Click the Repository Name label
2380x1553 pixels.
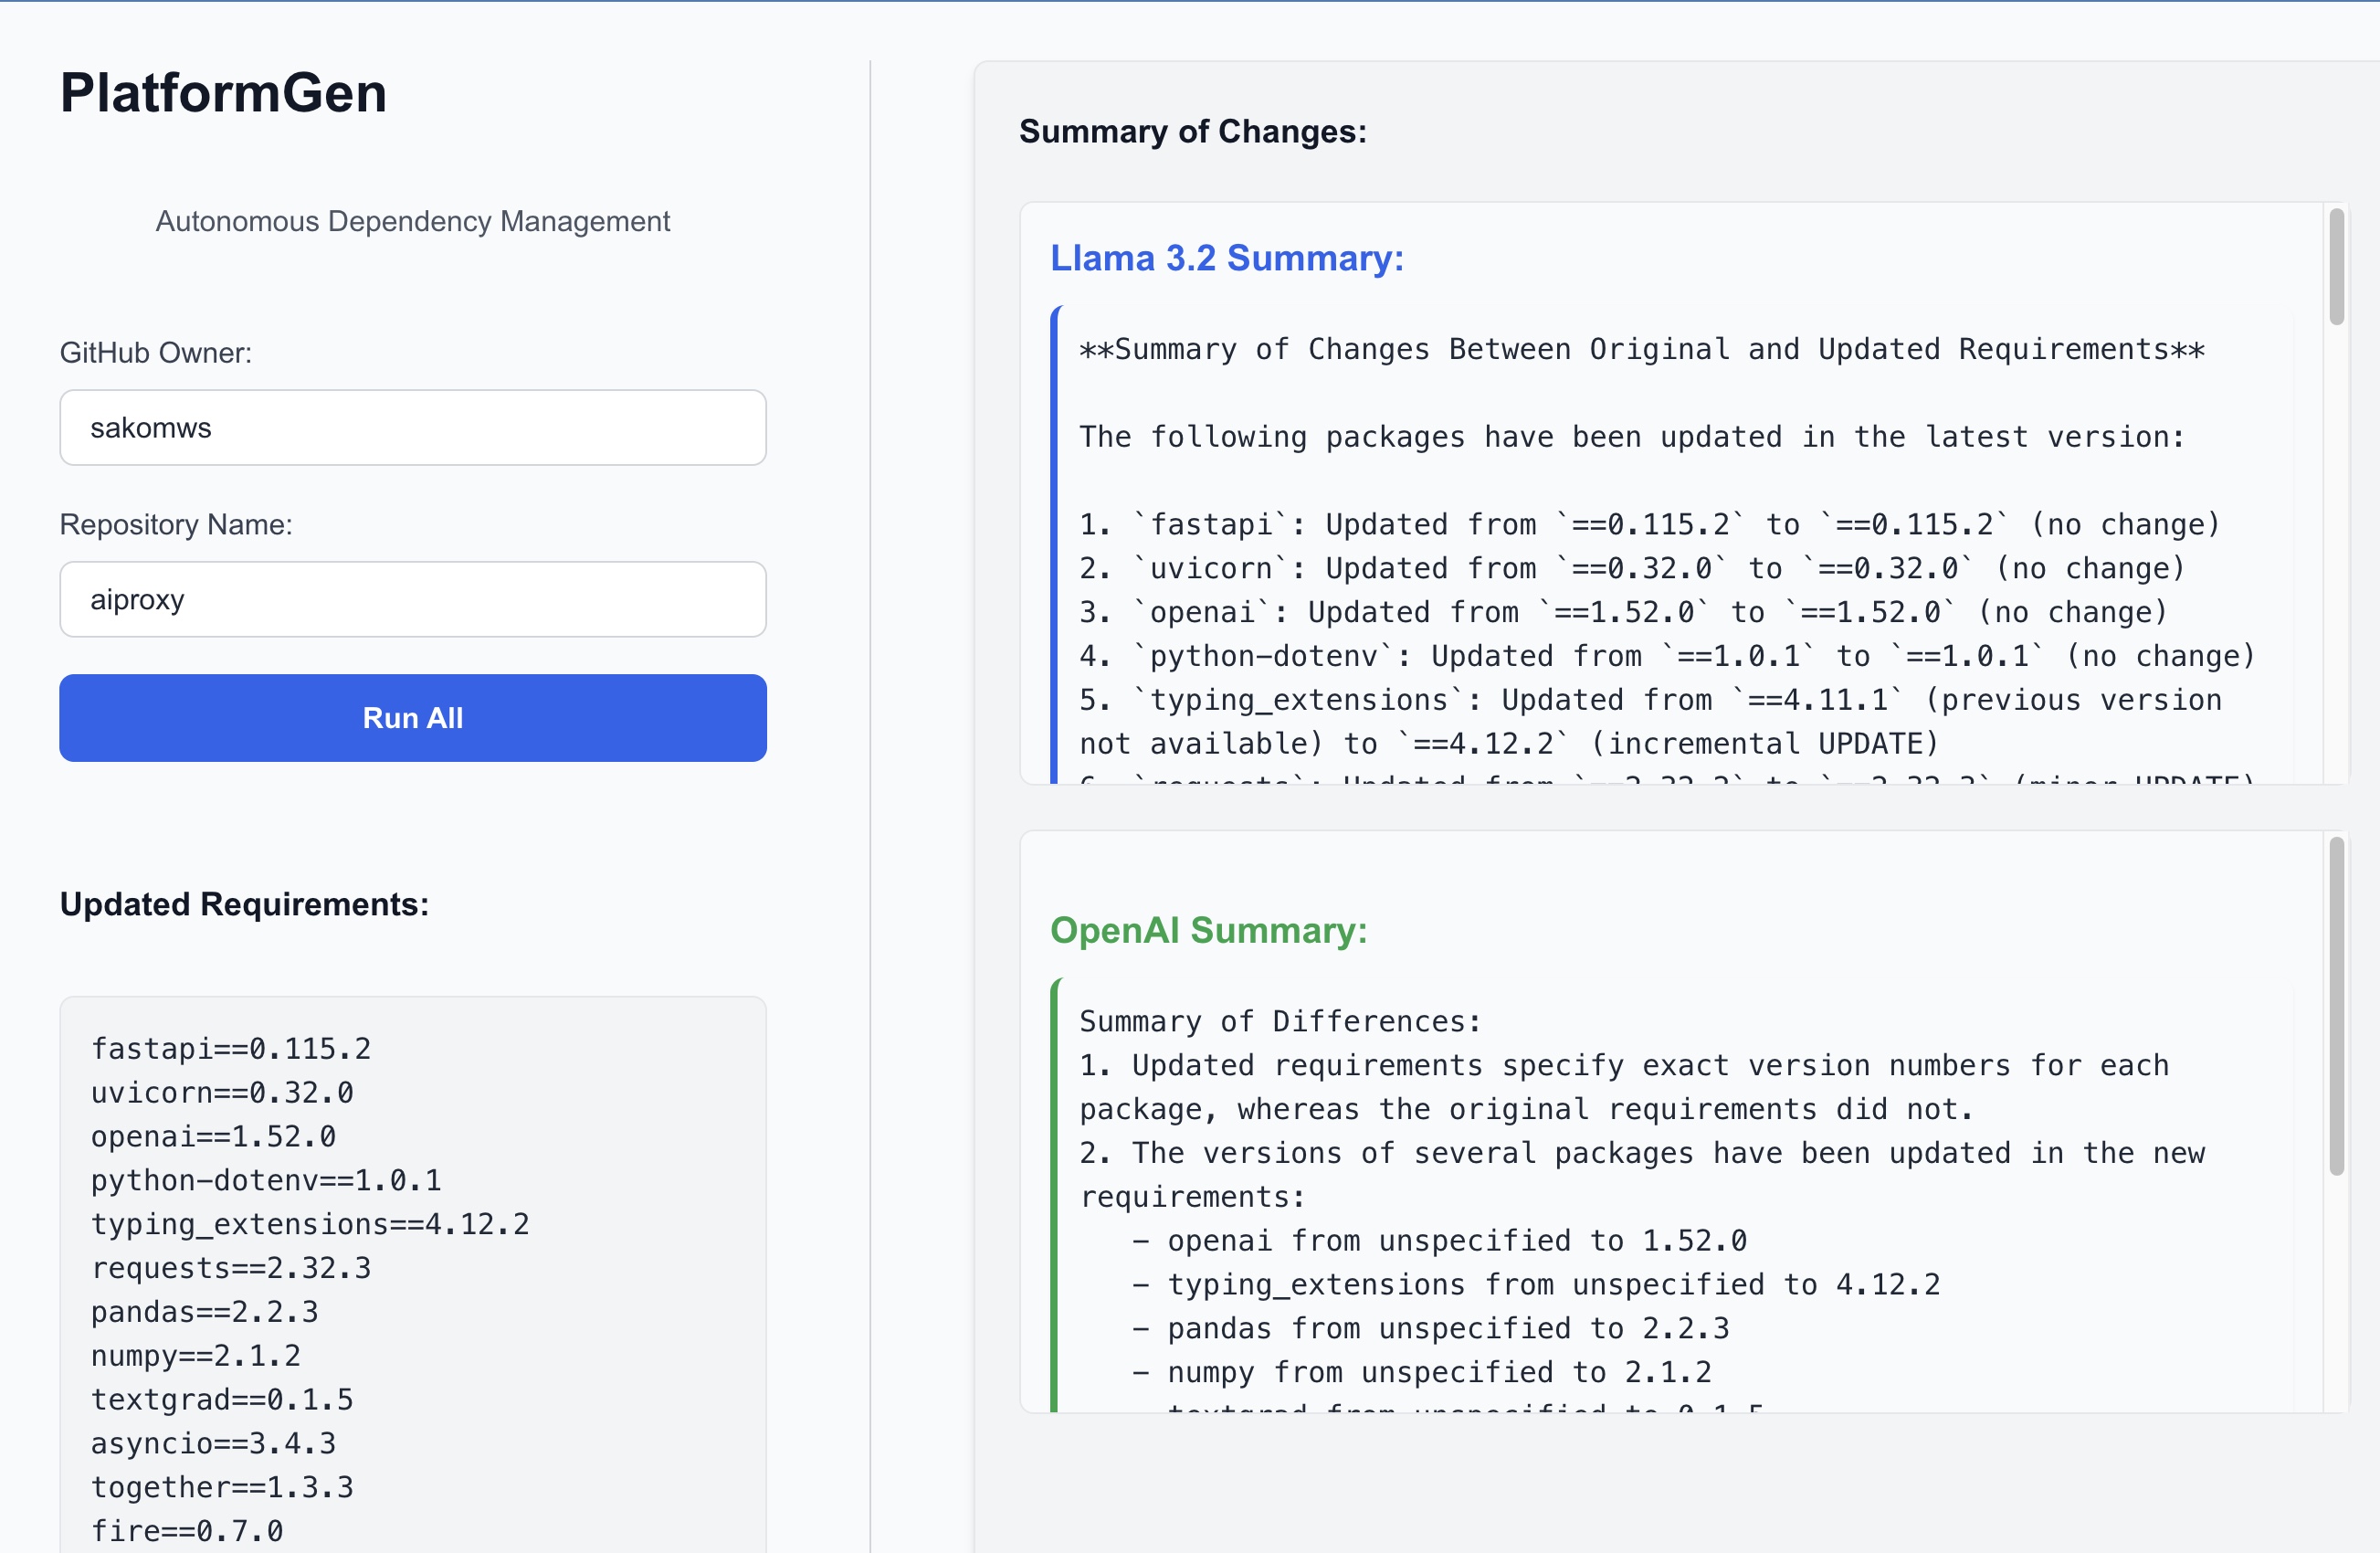(x=176, y=524)
